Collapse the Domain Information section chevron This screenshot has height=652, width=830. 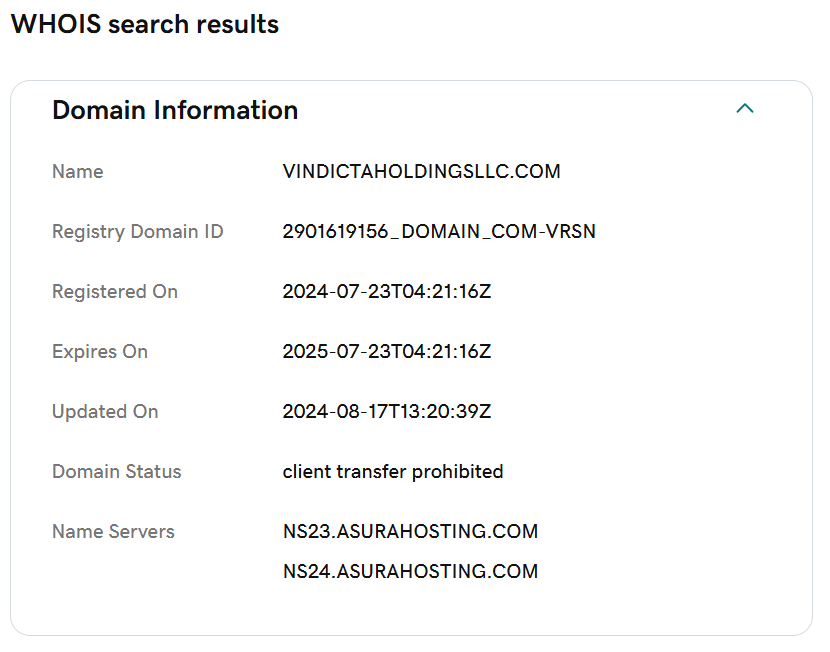(745, 108)
